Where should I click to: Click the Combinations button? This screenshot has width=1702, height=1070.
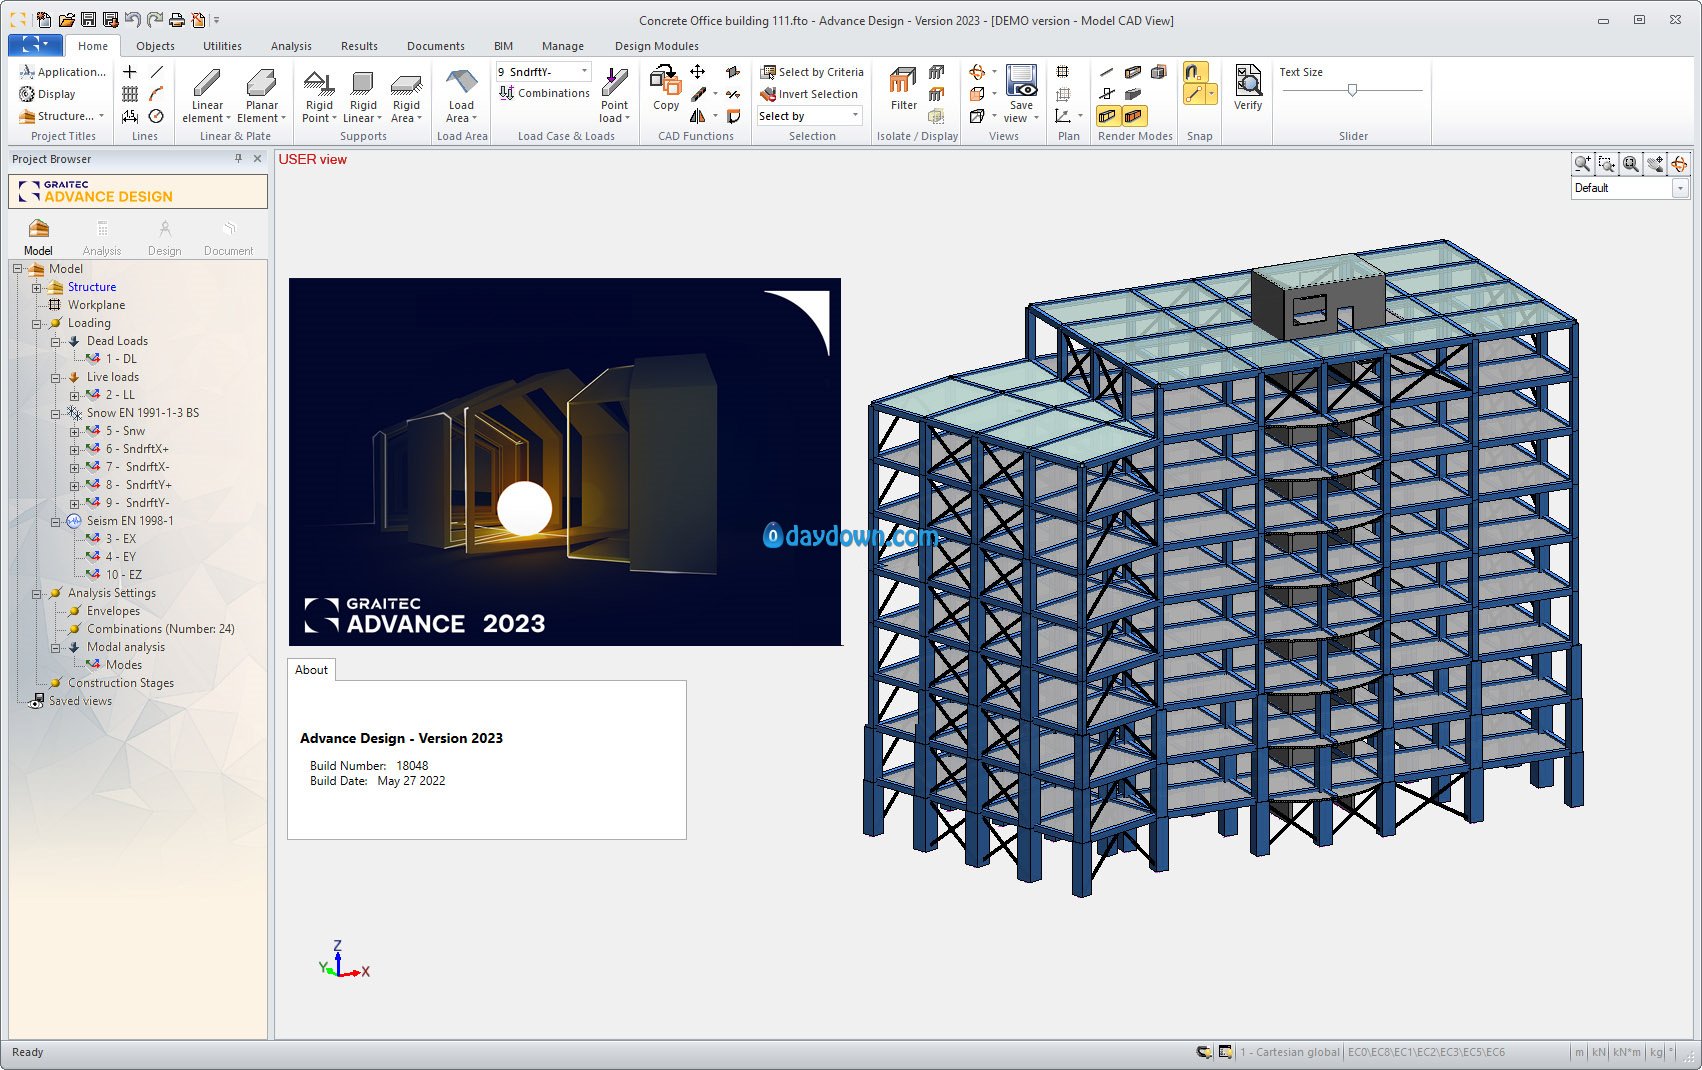coord(544,93)
